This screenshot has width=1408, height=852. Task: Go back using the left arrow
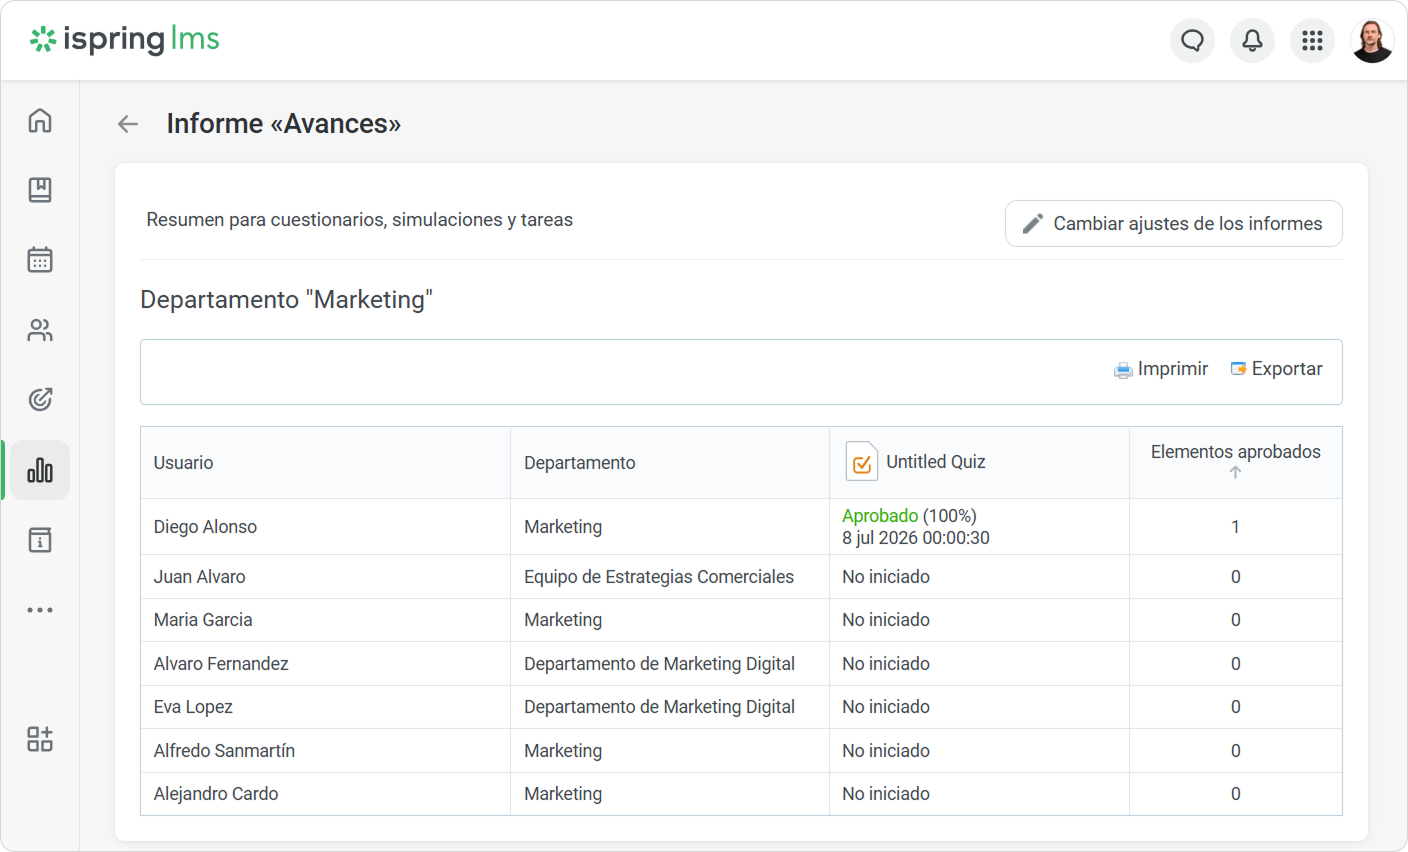(x=128, y=124)
